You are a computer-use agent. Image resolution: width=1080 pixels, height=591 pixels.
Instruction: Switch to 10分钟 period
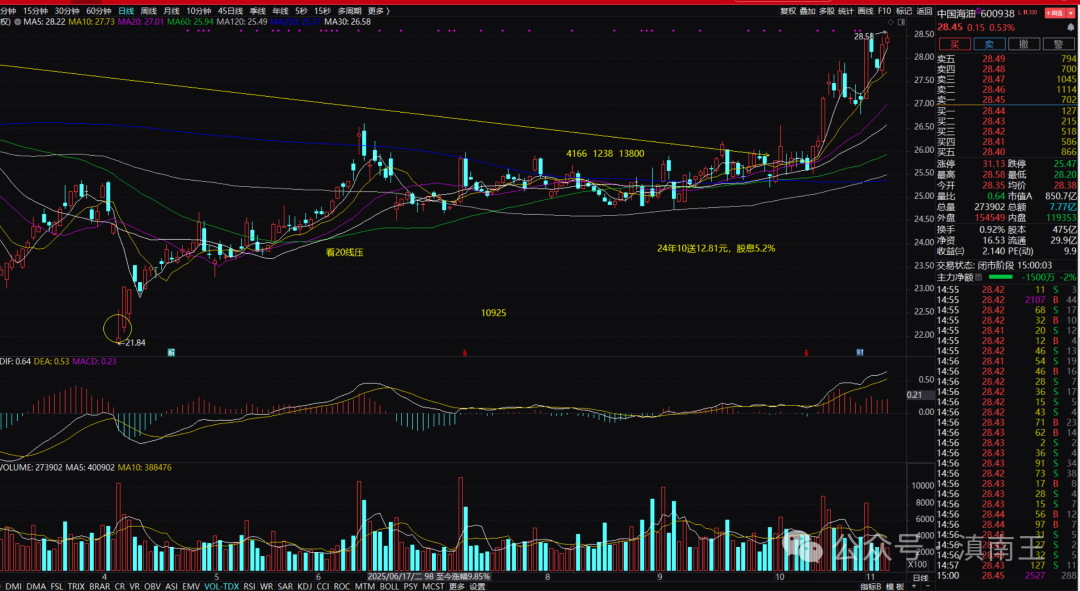pos(199,11)
